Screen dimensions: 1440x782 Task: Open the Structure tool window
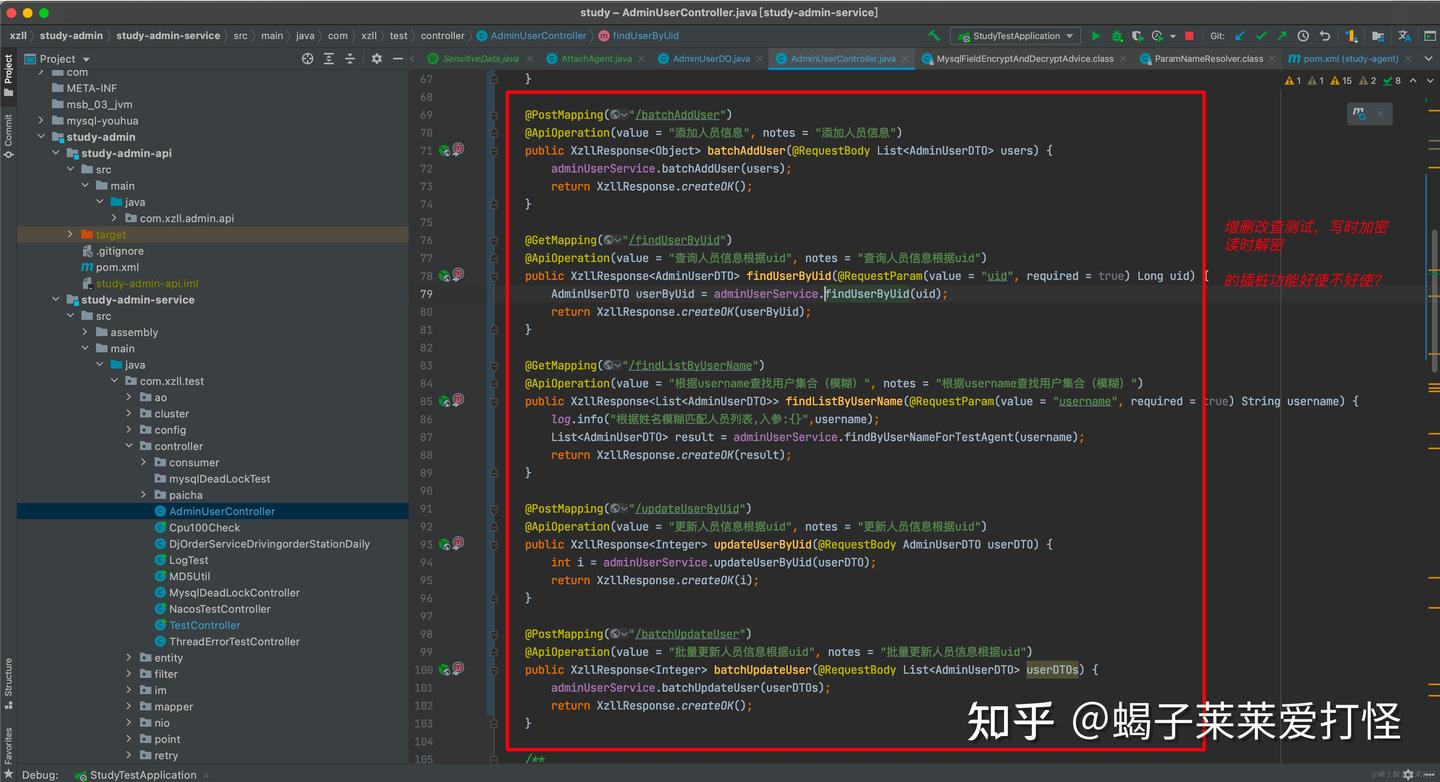(8, 683)
